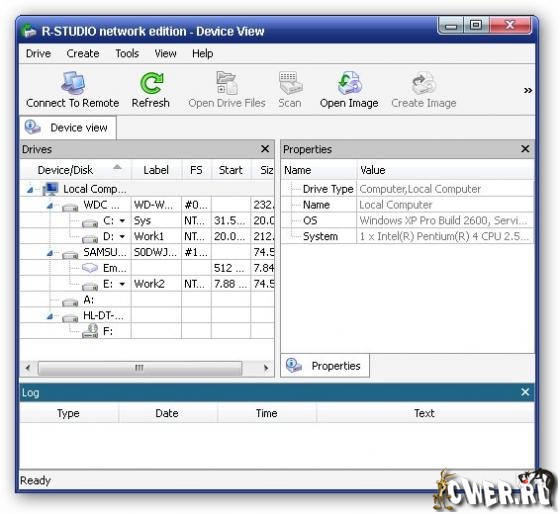Open the Create menu
The height and width of the screenshot is (514, 560).
pos(83,53)
